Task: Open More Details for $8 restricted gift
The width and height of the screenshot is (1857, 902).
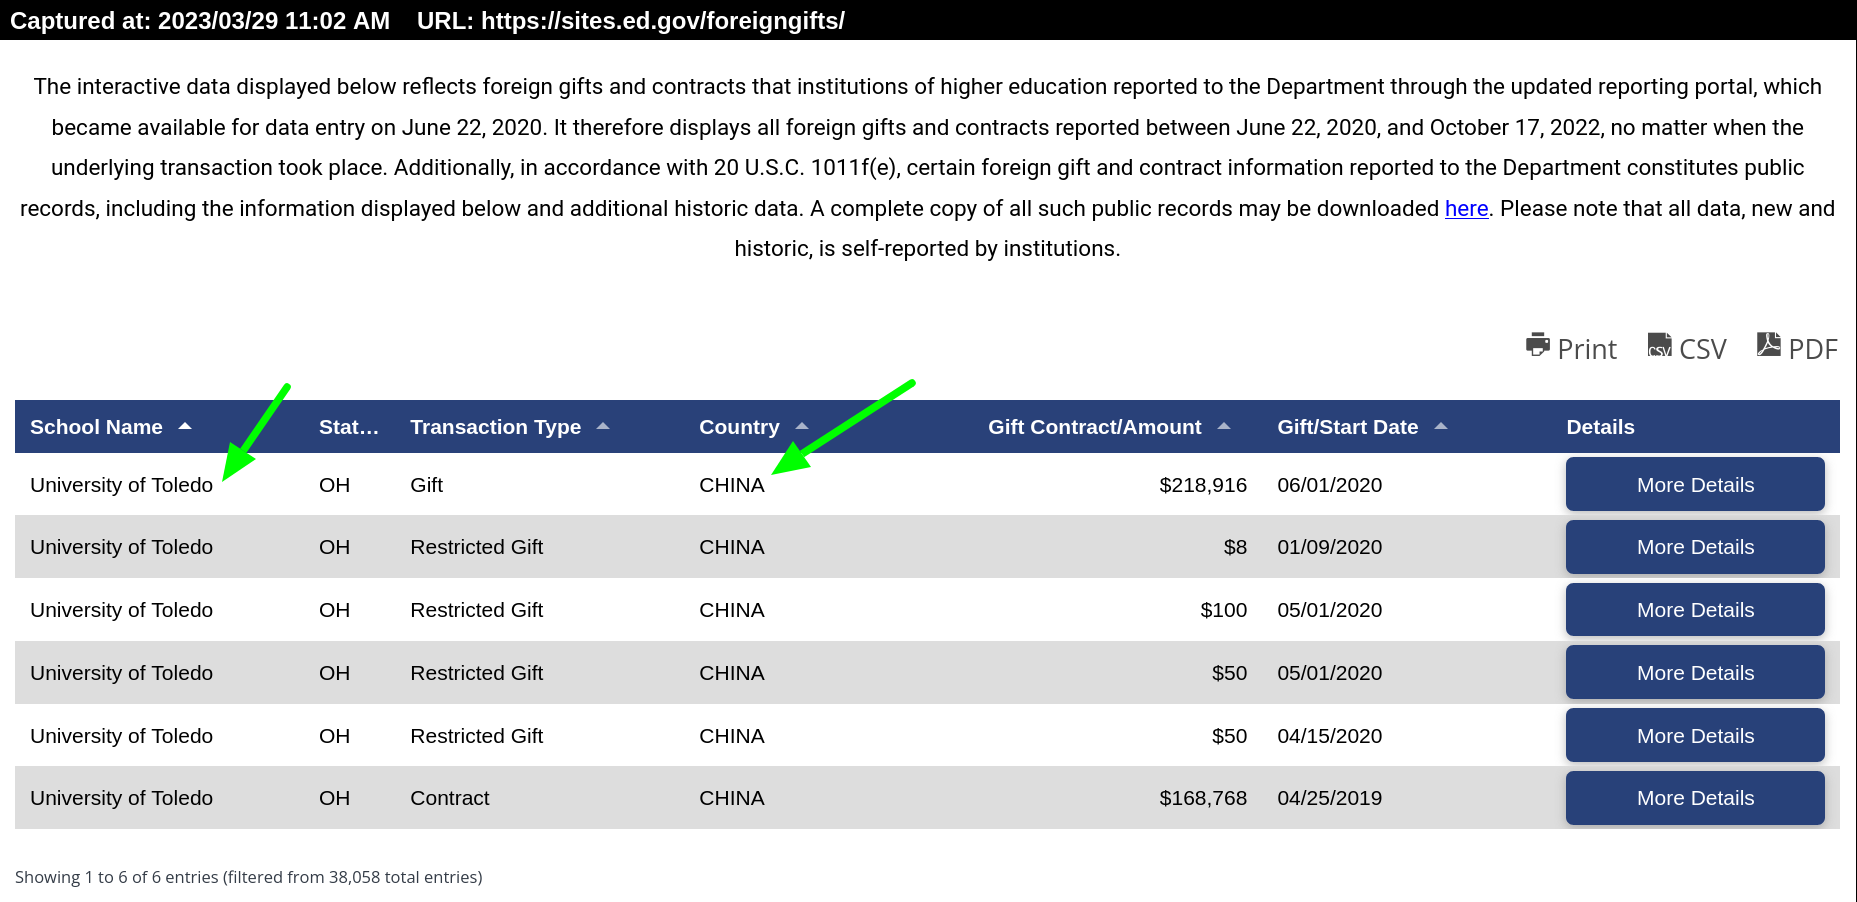Action: (x=1695, y=547)
